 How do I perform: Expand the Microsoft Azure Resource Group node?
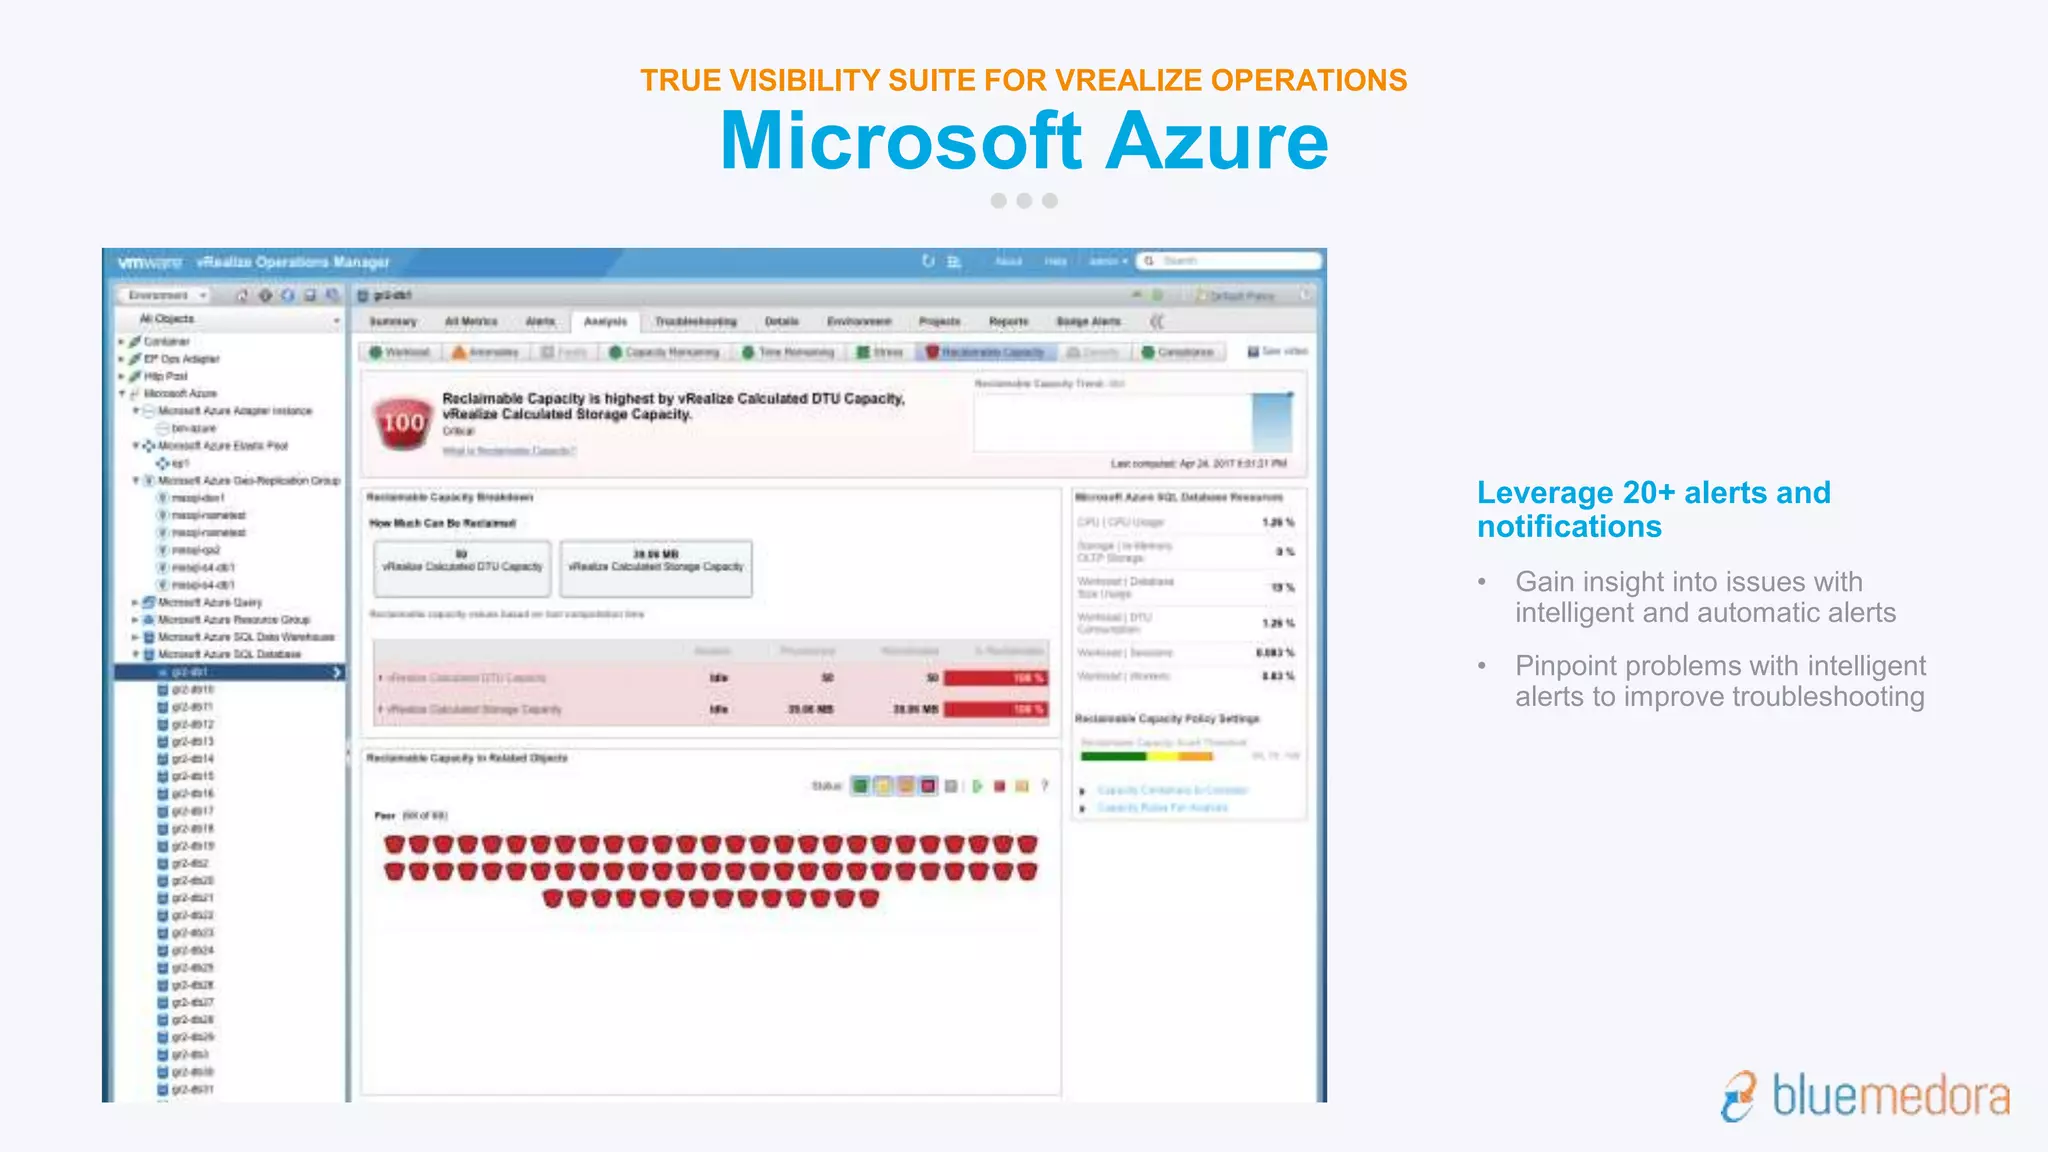(135, 620)
